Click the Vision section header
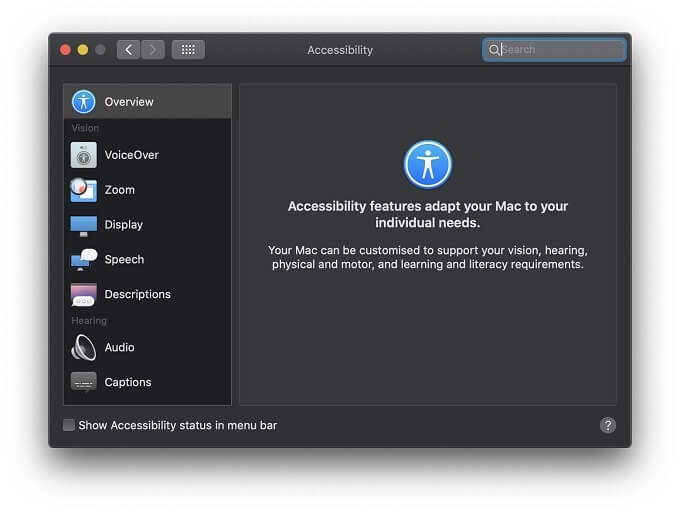The image size is (680, 512). [85, 128]
